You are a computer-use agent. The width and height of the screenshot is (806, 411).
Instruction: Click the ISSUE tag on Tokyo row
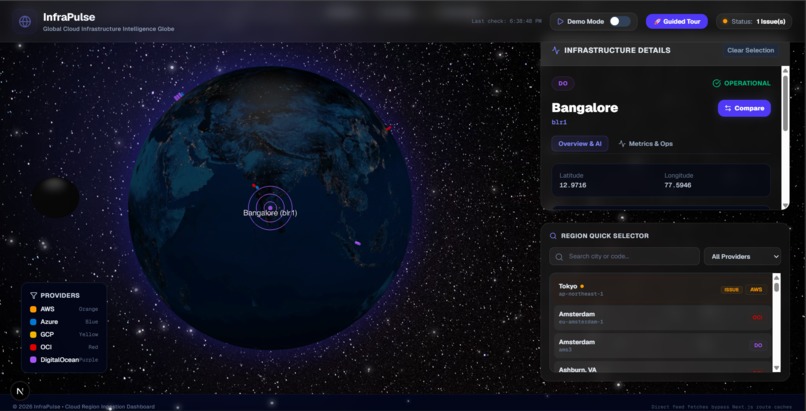click(731, 290)
